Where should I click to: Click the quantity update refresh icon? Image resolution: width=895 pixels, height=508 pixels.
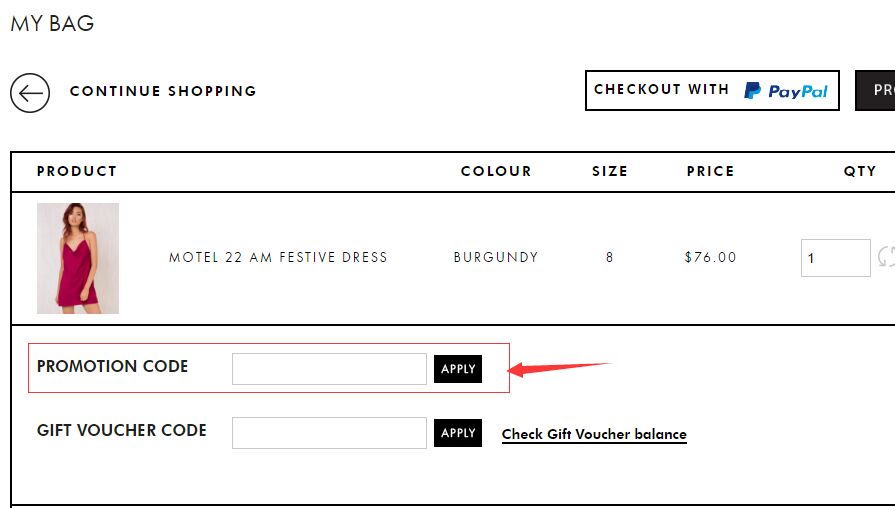886,257
